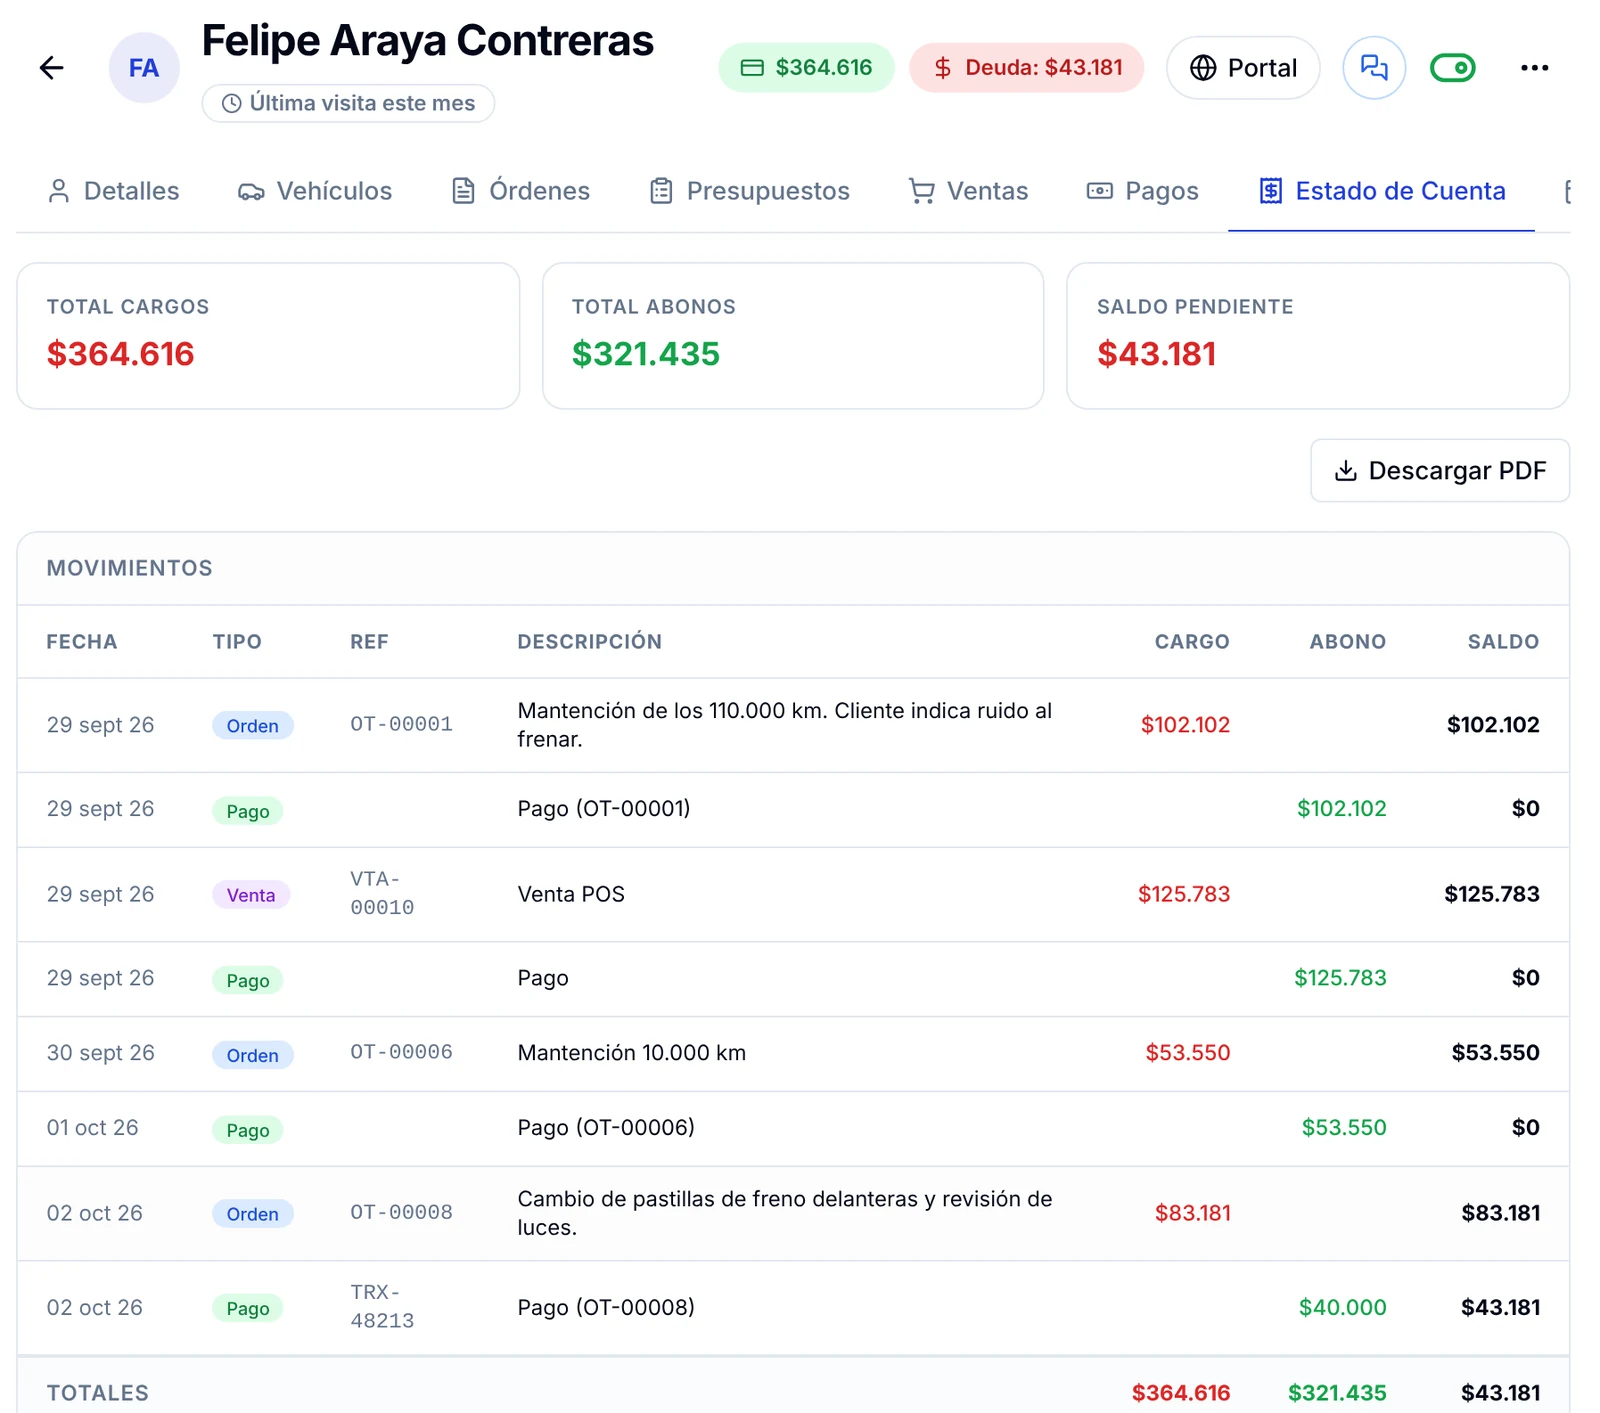Go to the Presupuestos tab
This screenshot has height=1413, width=1600.
750,191
